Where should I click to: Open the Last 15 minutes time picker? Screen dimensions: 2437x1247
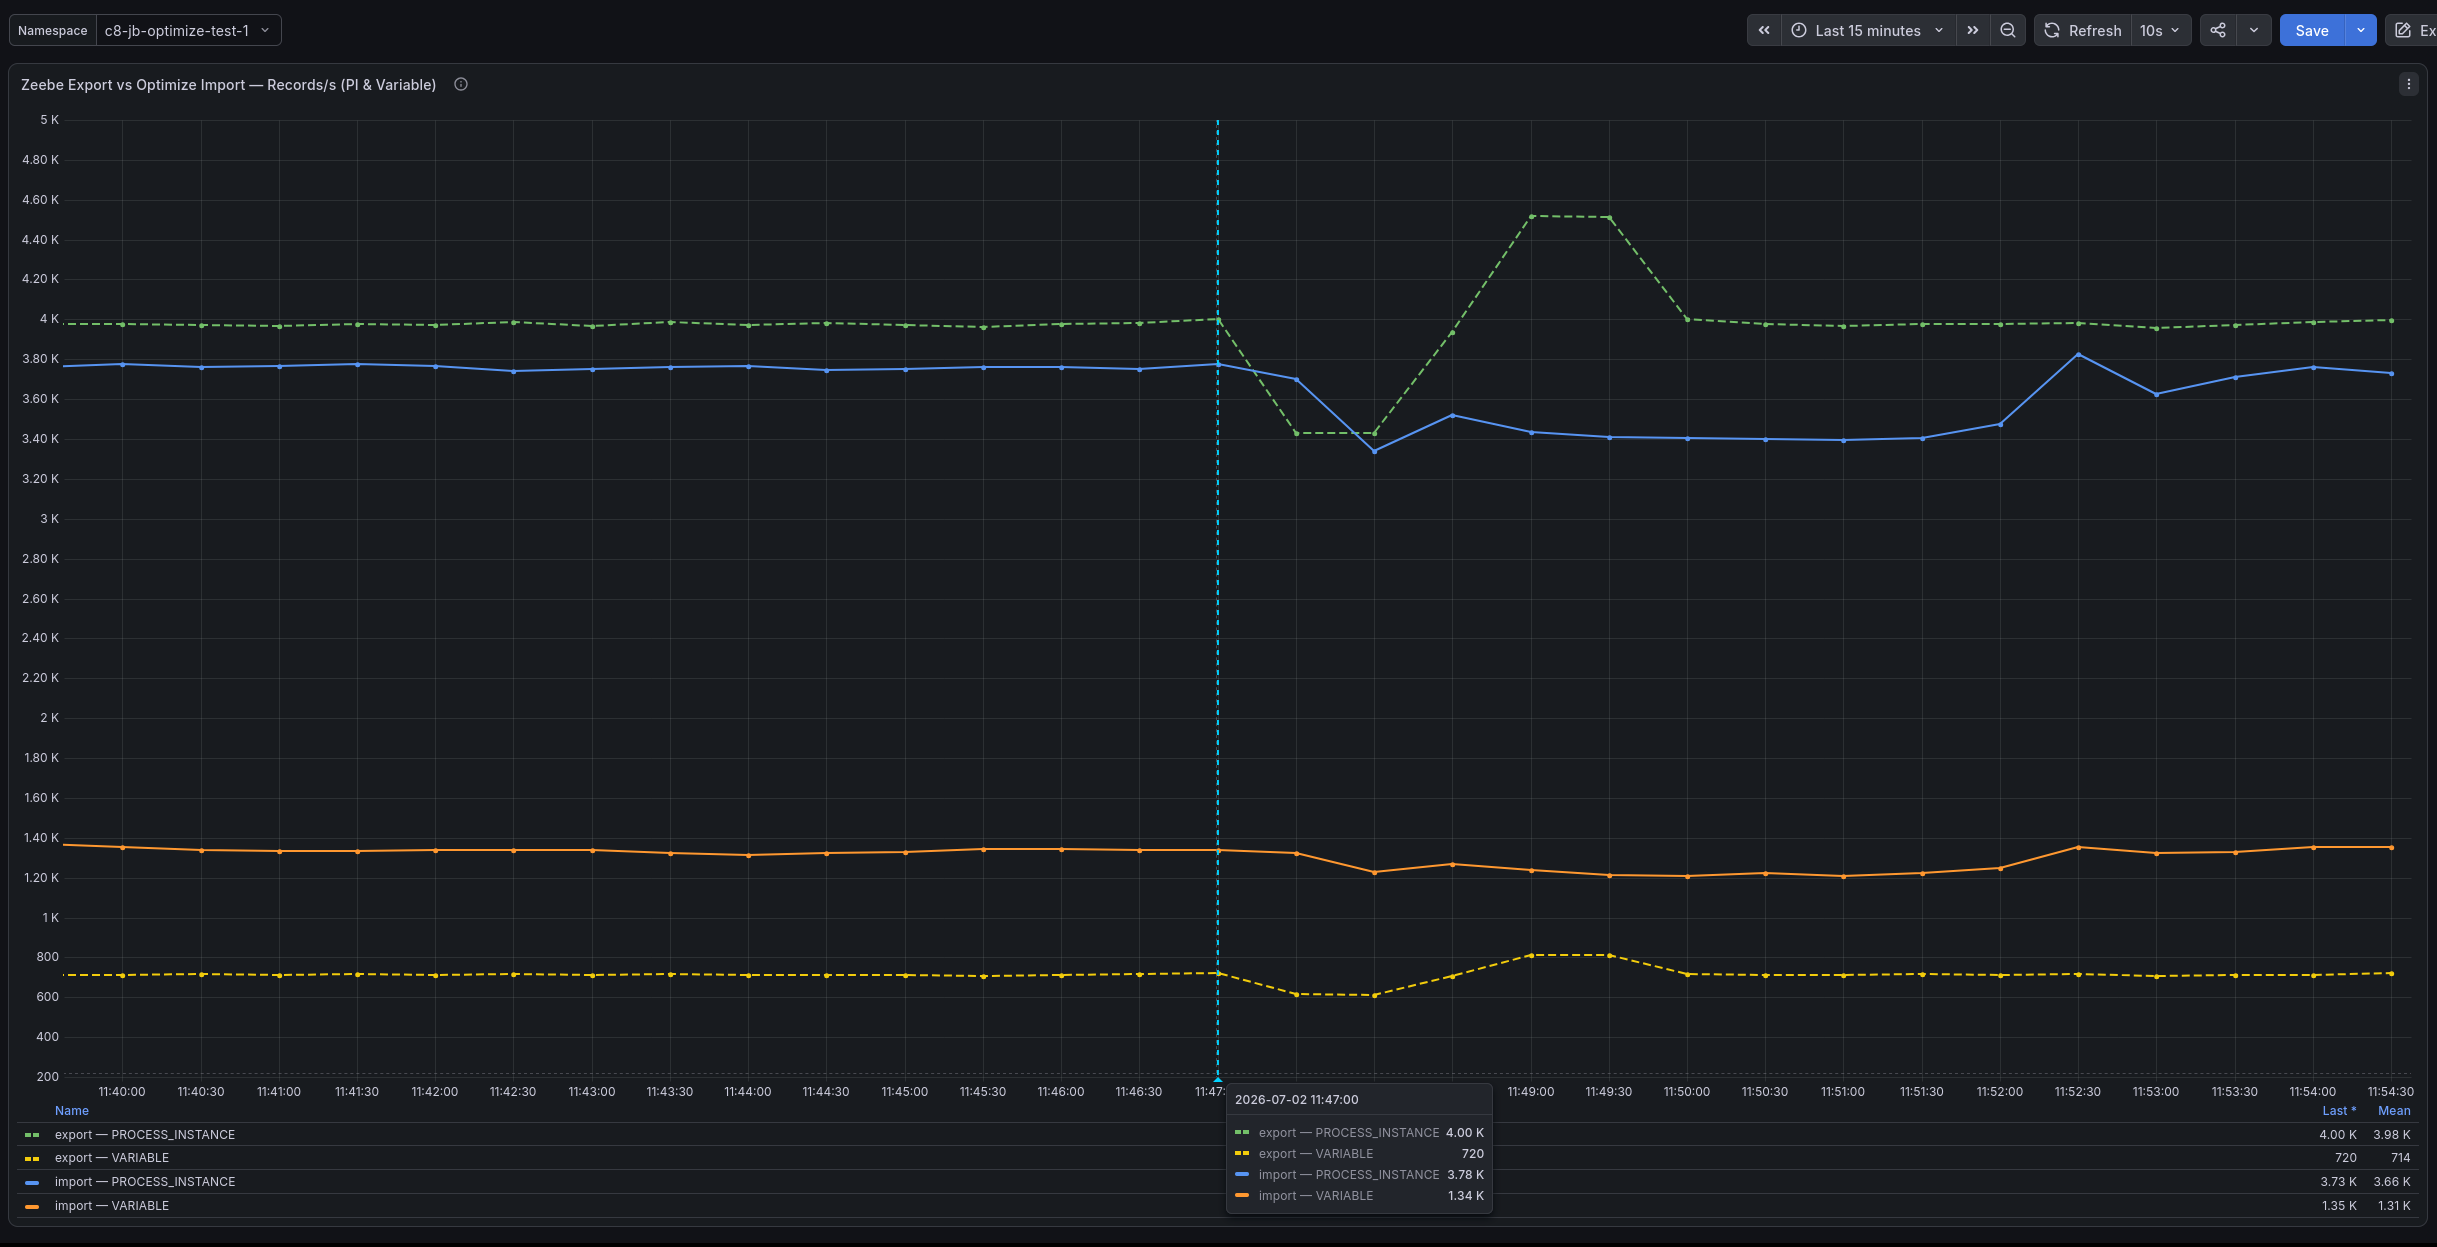[x=1868, y=30]
